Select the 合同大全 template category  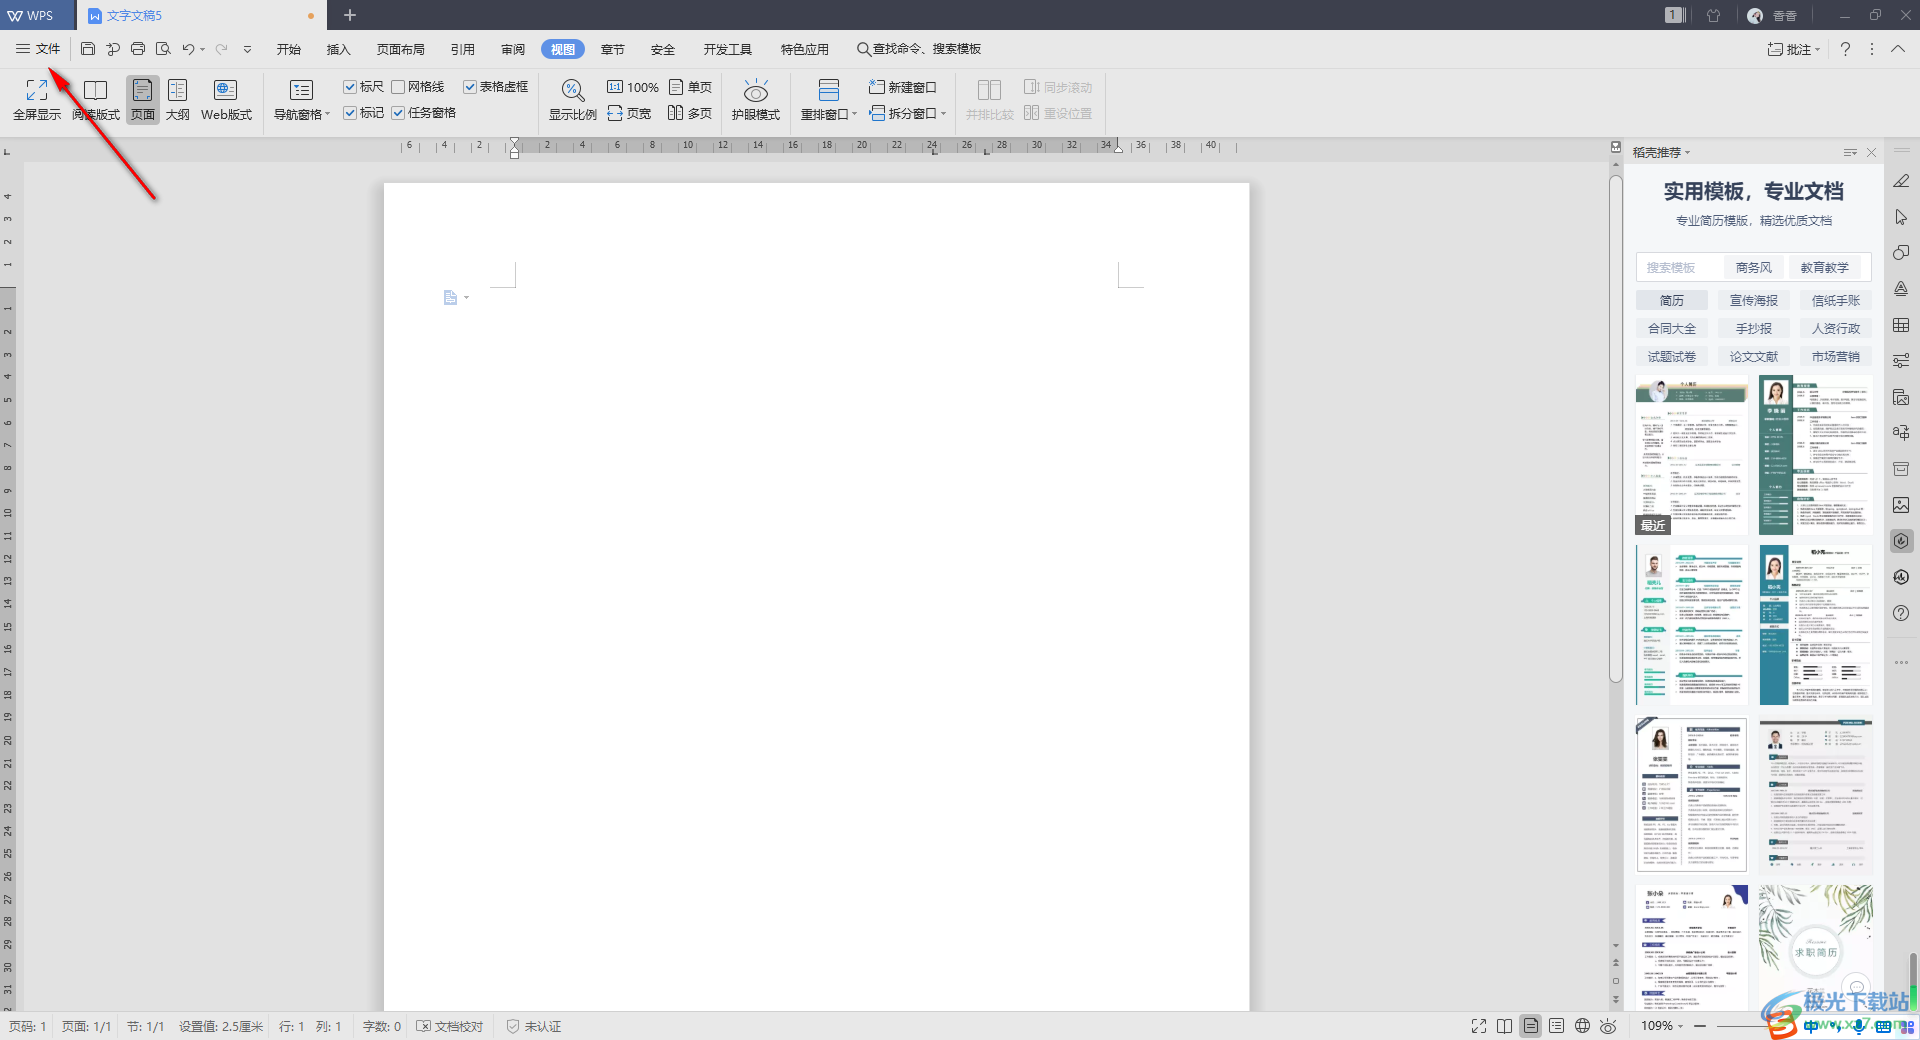pyautogui.click(x=1671, y=328)
